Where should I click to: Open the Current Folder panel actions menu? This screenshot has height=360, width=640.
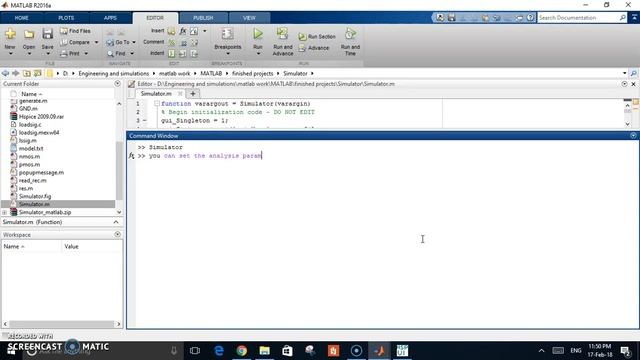(x=118, y=84)
